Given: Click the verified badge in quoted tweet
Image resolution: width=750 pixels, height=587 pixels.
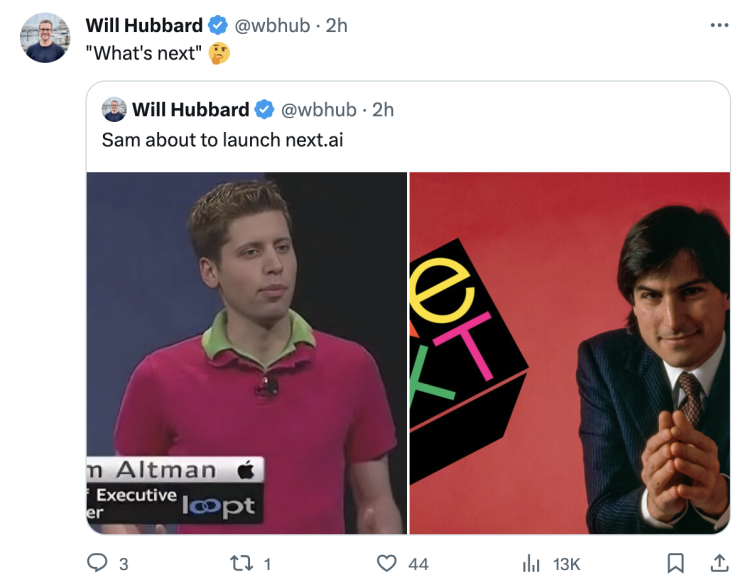Looking at the screenshot, I should 265,110.
